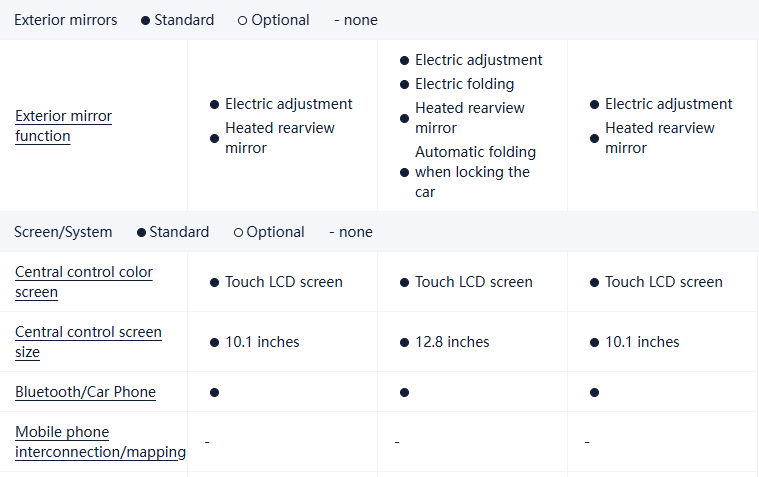The width and height of the screenshot is (759, 477).
Task: Click the third column Bluetooth standard dot
Action: click(594, 392)
